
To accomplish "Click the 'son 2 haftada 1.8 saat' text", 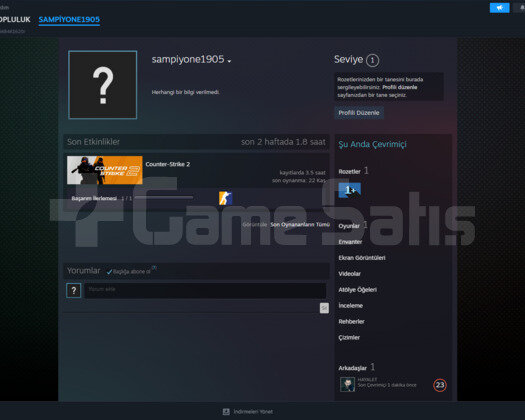I will [283, 142].
